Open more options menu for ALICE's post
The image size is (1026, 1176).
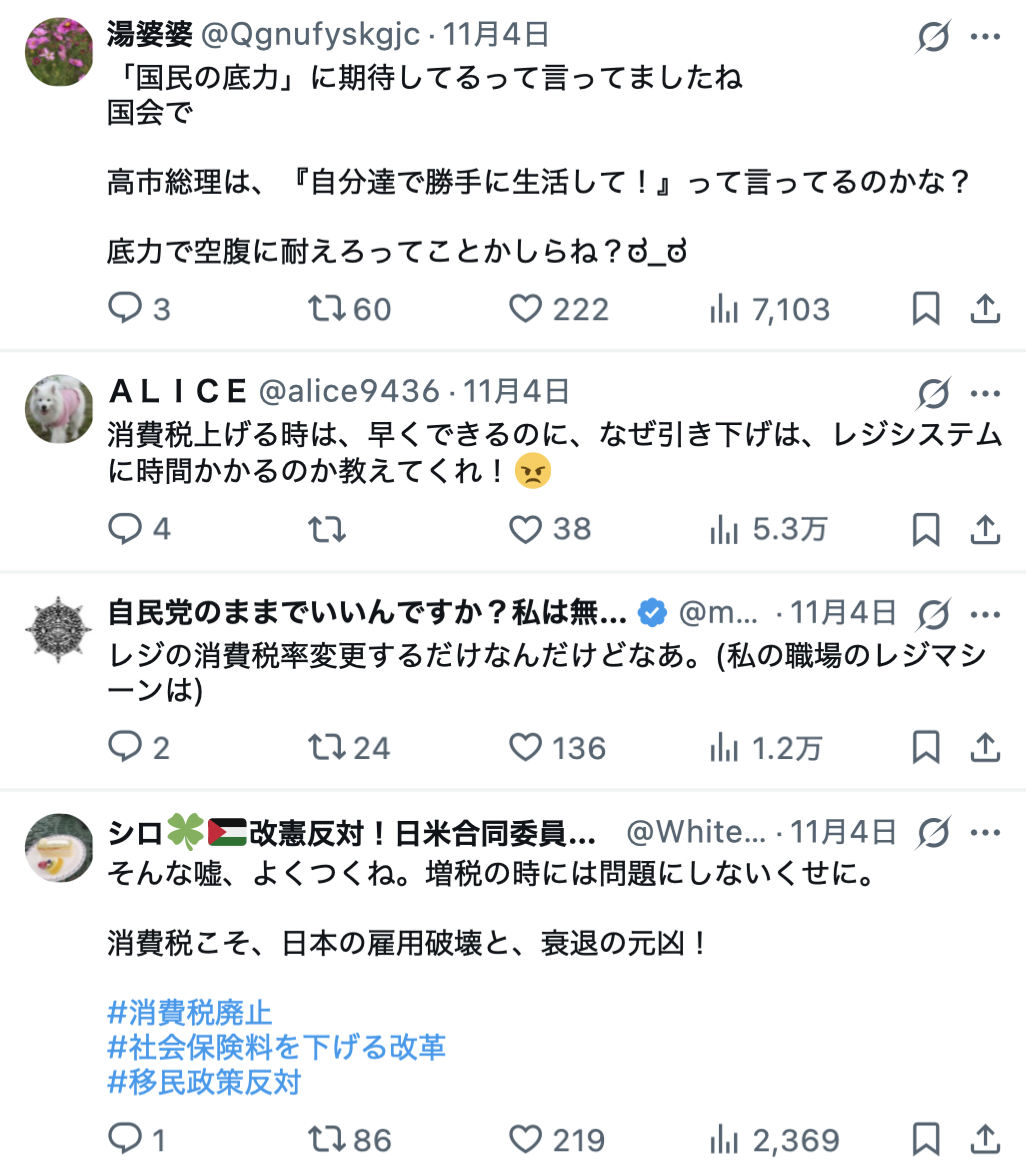click(x=985, y=392)
